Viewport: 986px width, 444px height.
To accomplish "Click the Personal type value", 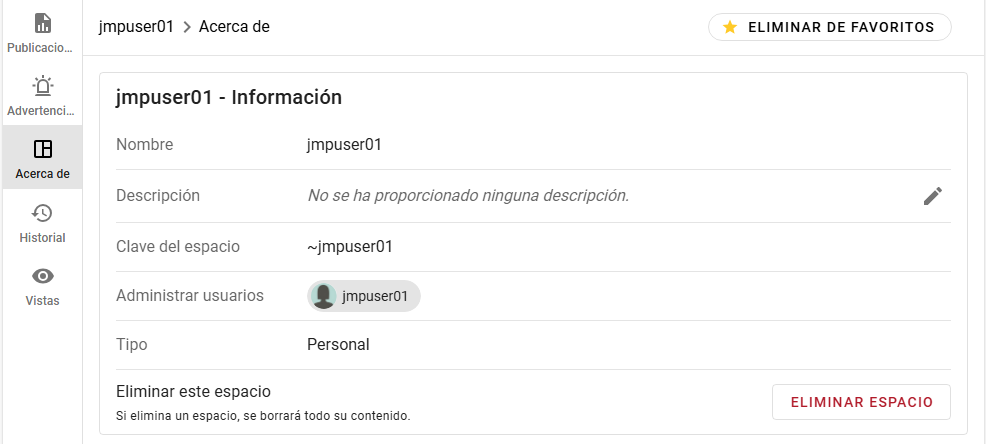I will (338, 345).
